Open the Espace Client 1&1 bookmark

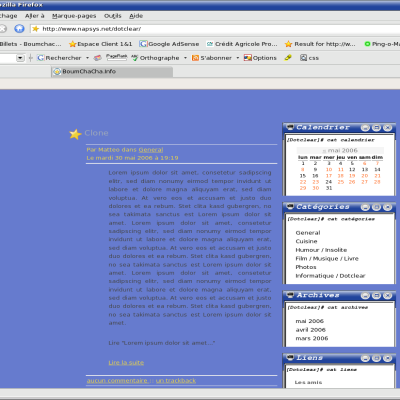[x=101, y=44]
